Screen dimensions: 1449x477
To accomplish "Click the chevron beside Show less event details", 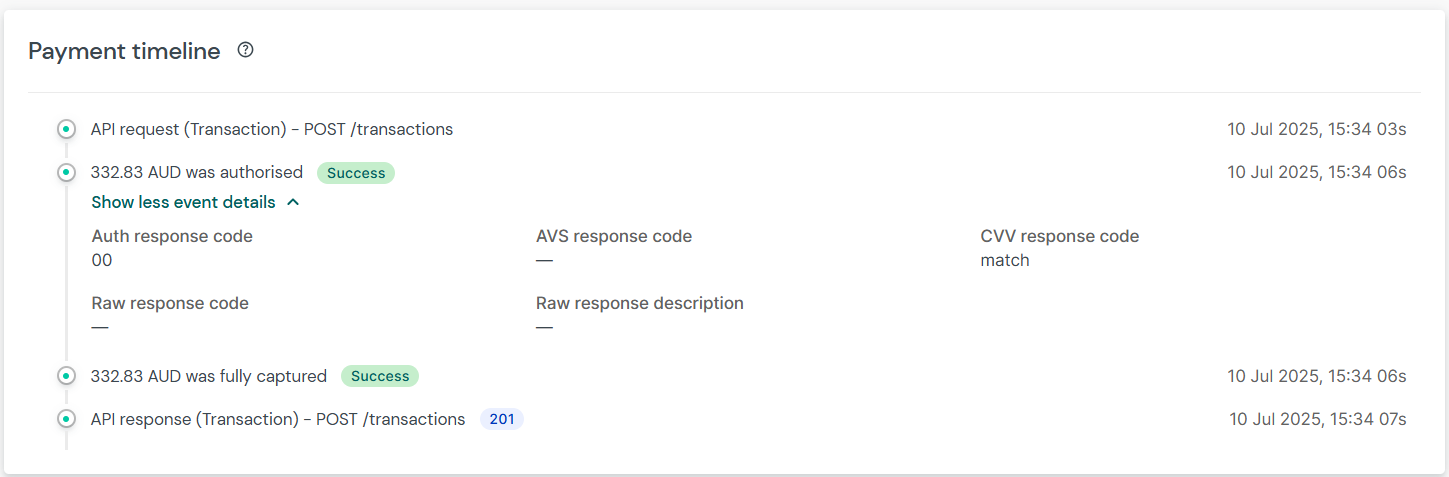I will (293, 202).
